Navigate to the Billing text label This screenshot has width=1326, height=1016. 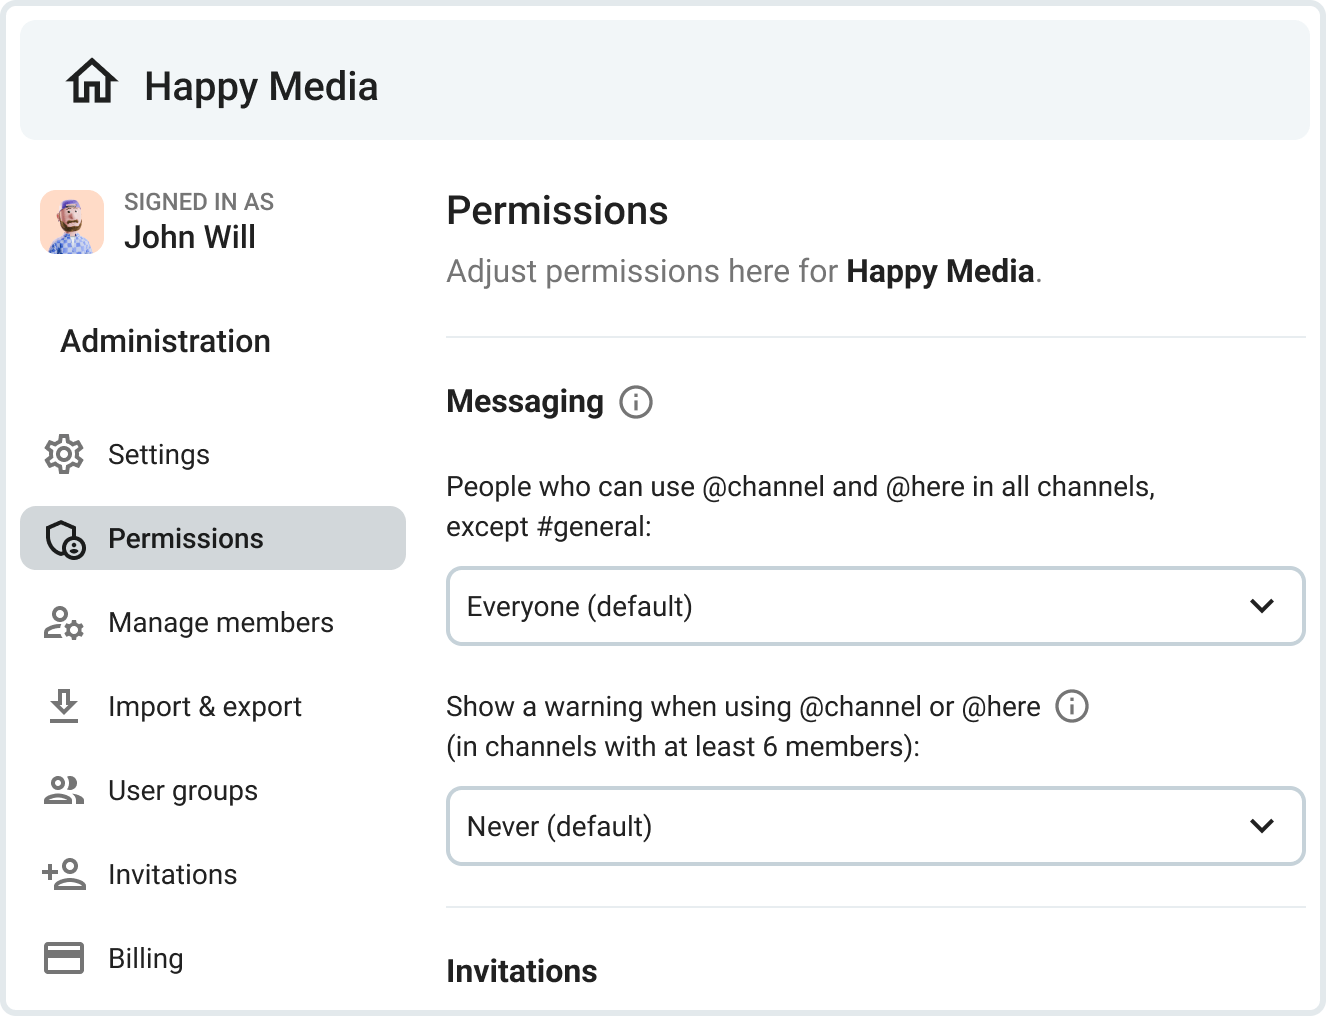click(146, 958)
